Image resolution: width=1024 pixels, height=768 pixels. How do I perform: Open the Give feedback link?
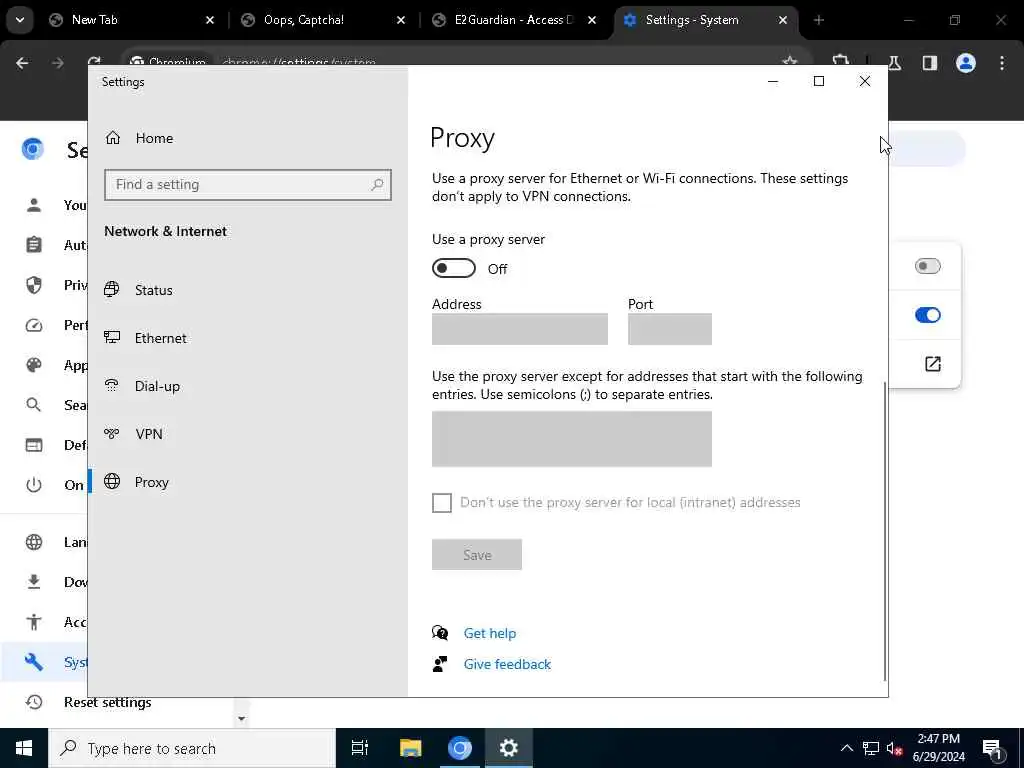click(x=507, y=664)
